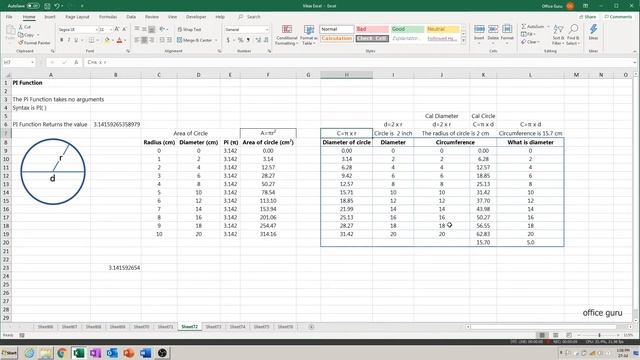This screenshot has width=640, height=360.
Task: Click the Save icon in title bar
Action: click(x=47, y=6)
